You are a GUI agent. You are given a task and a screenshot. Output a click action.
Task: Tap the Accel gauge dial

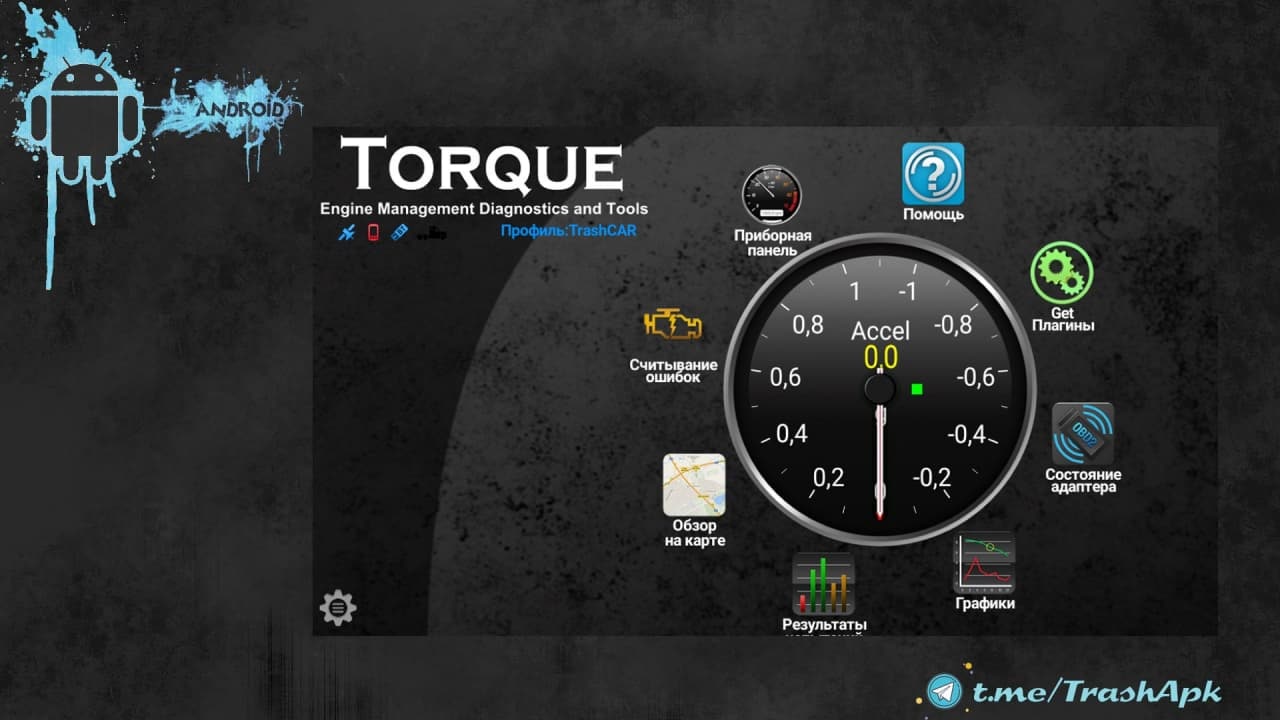[x=880, y=390]
